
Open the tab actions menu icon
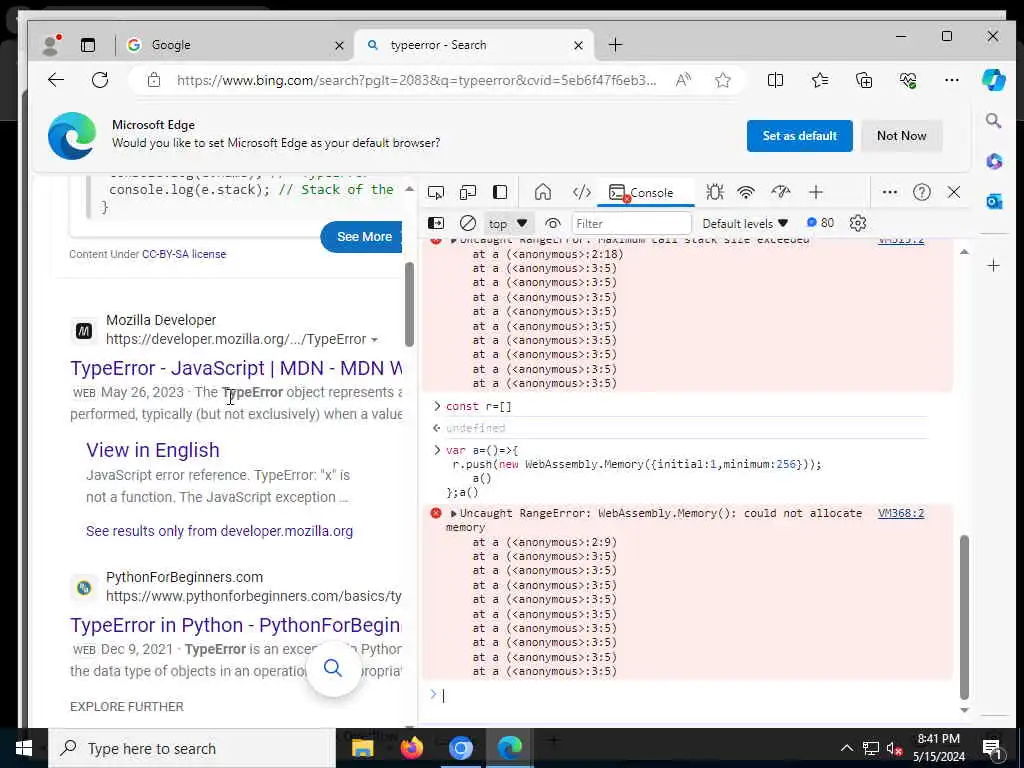pos(88,44)
